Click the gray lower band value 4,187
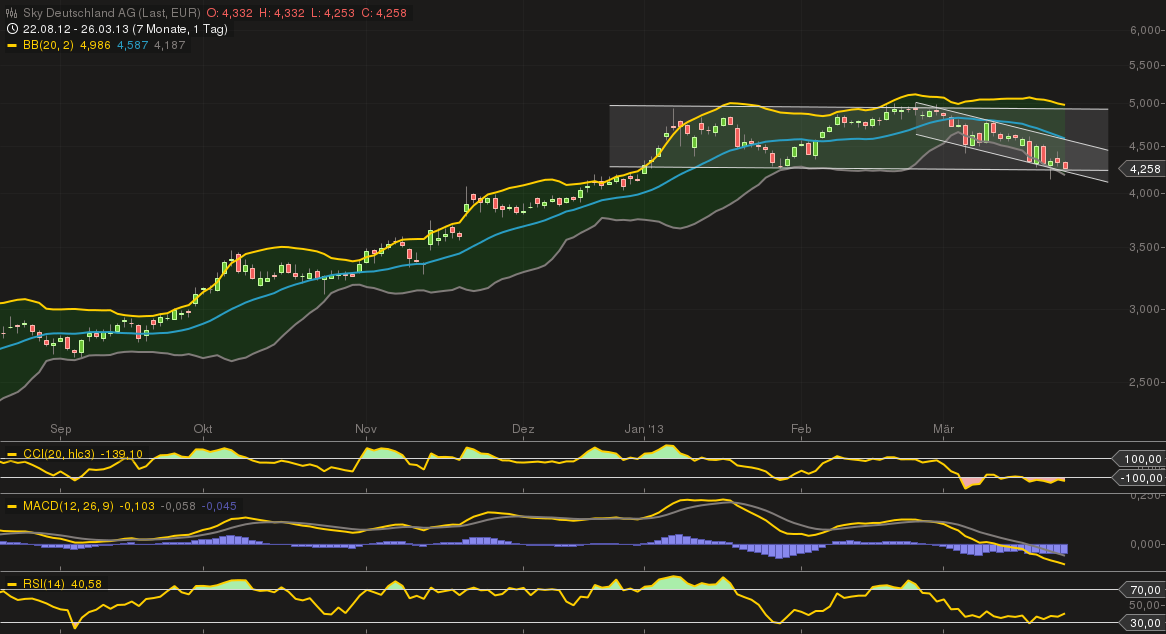Image resolution: width=1166 pixels, height=634 pixels. 170,45
